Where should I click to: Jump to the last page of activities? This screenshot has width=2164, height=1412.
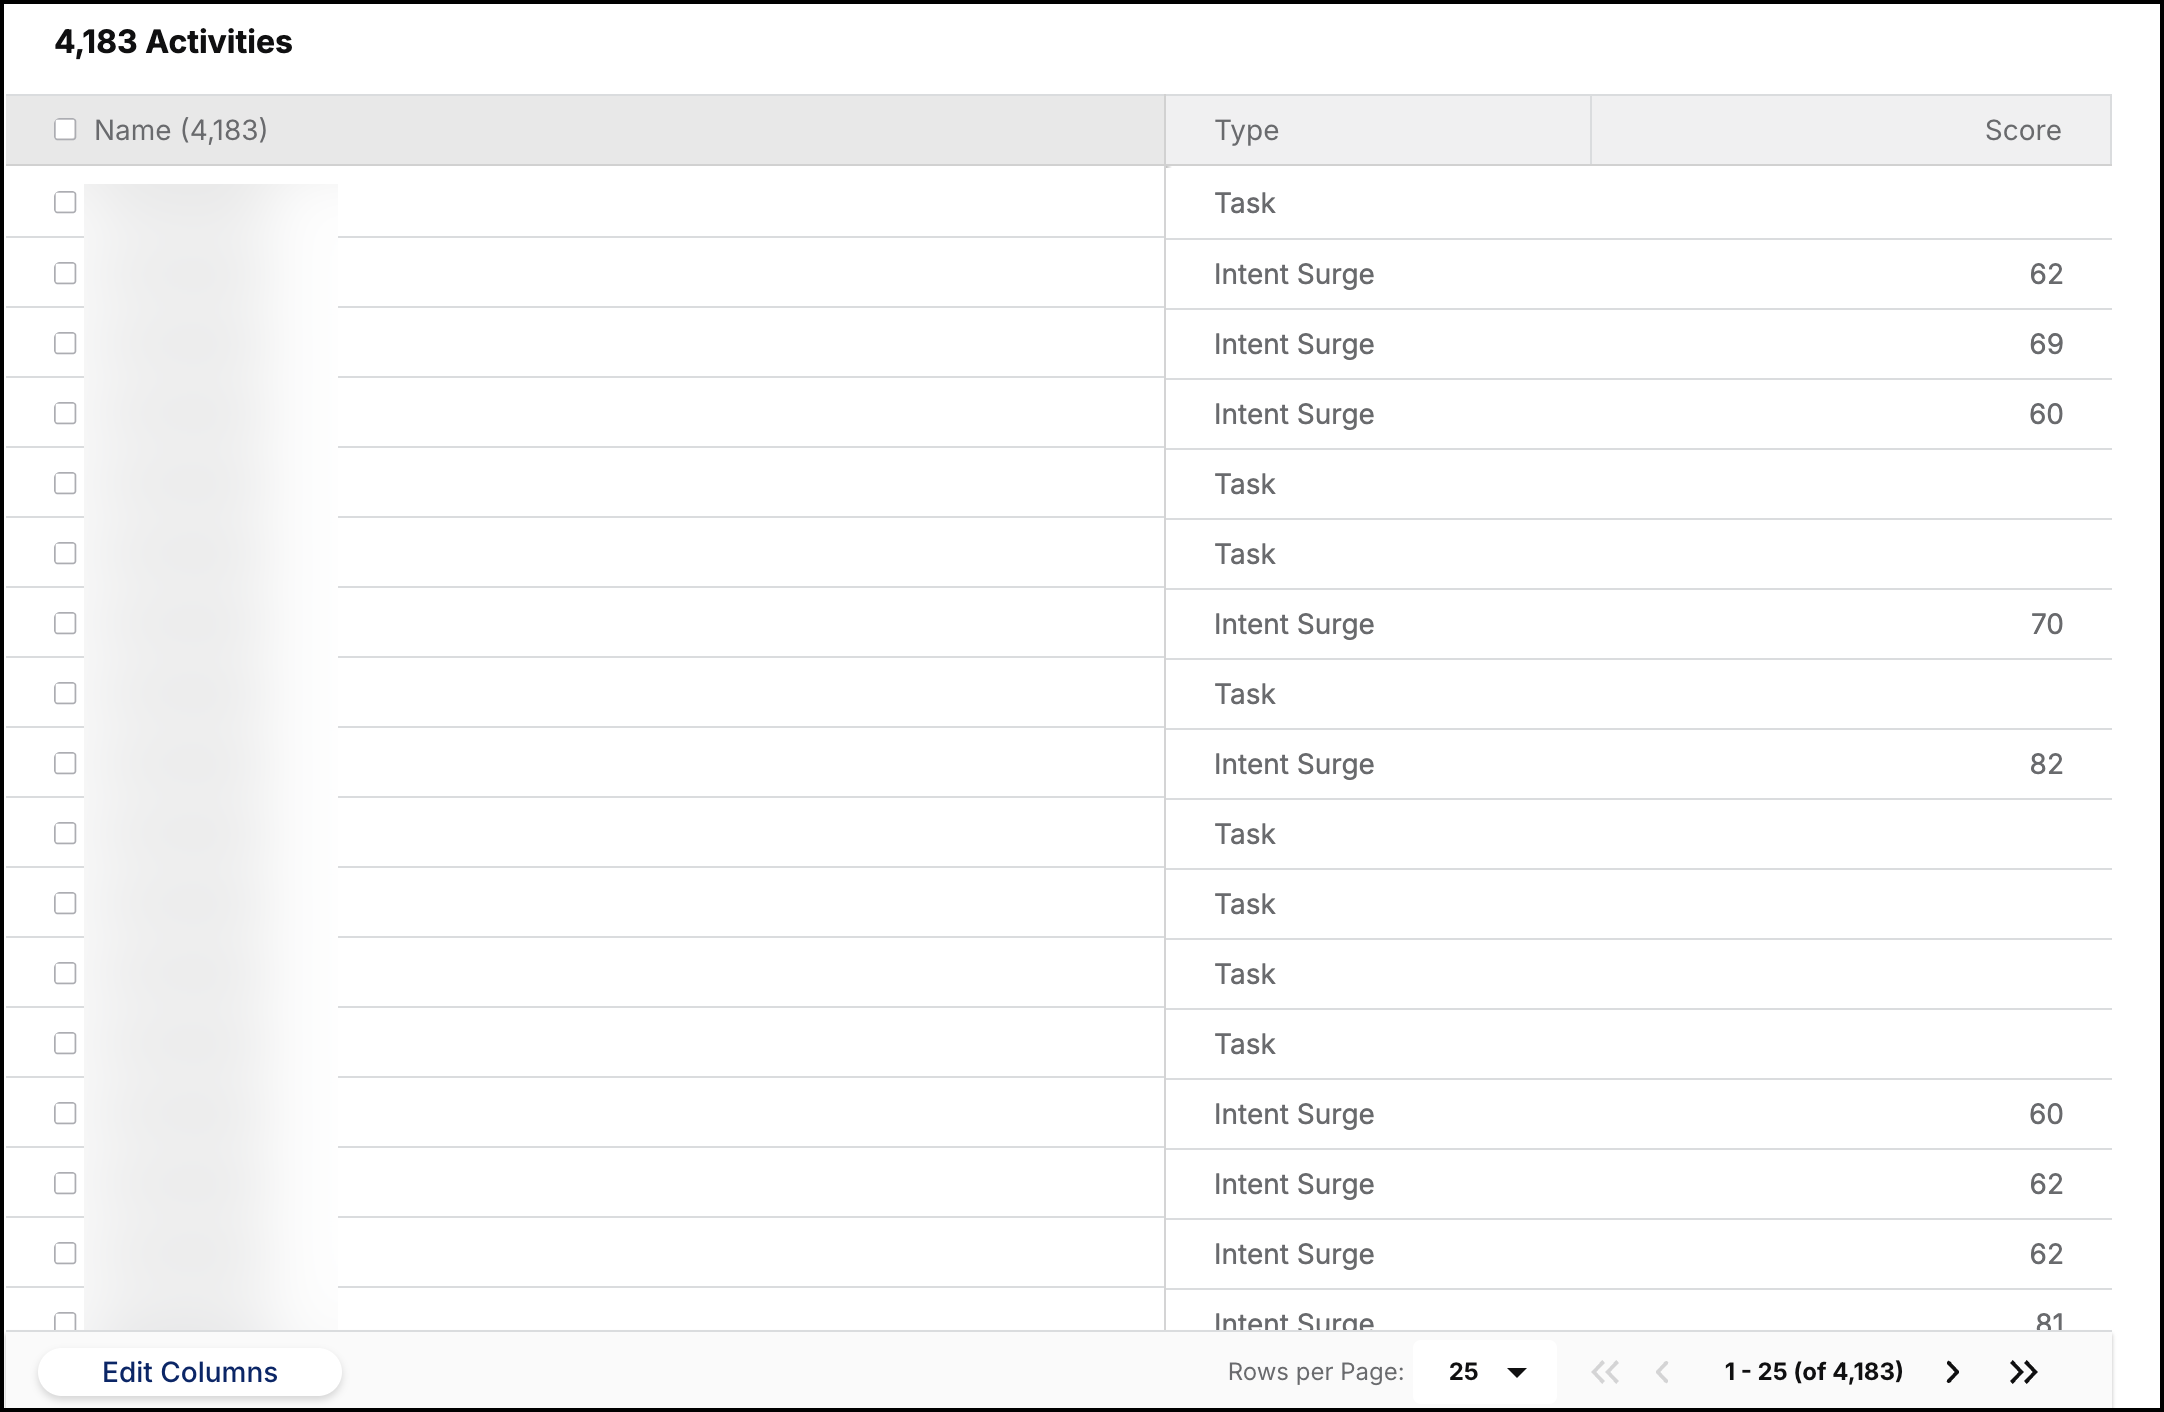point(2023,1372)
